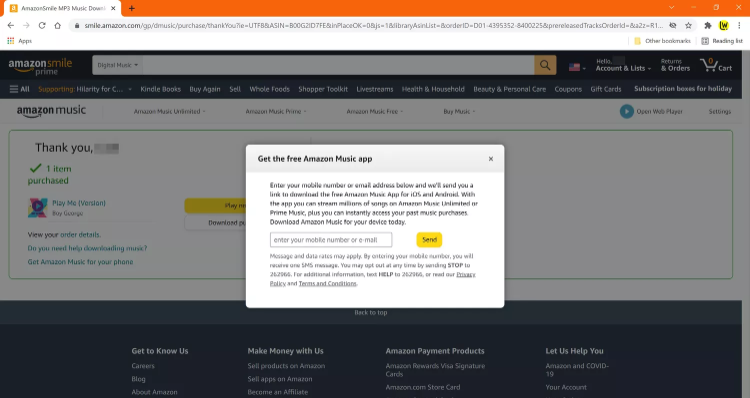Image resolution: width=750 pixels, height=398 pixels.
Task: Open the order details link
Action: point(80,235)
